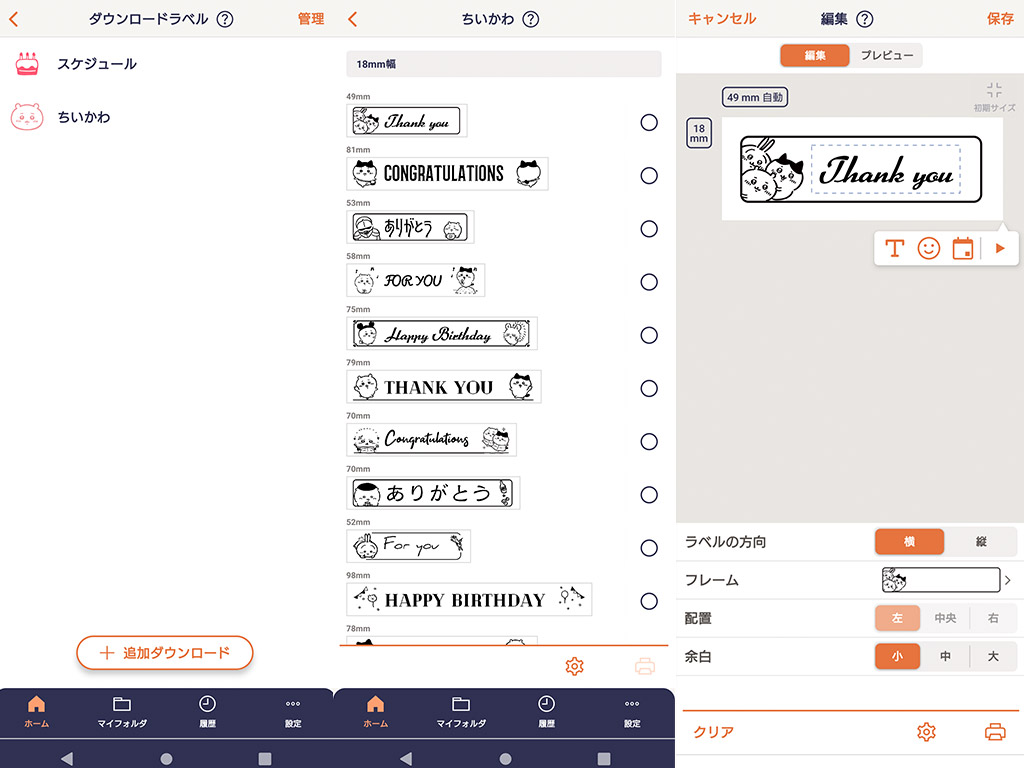Viewport: 1024px width, 768px height.
Task: Tap キャンセル in edit screen
Action: click(x=722, y=19)
